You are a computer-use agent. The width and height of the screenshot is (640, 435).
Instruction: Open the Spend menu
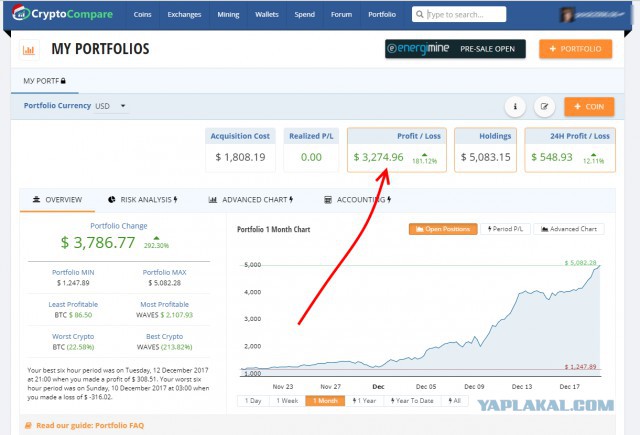304,14
